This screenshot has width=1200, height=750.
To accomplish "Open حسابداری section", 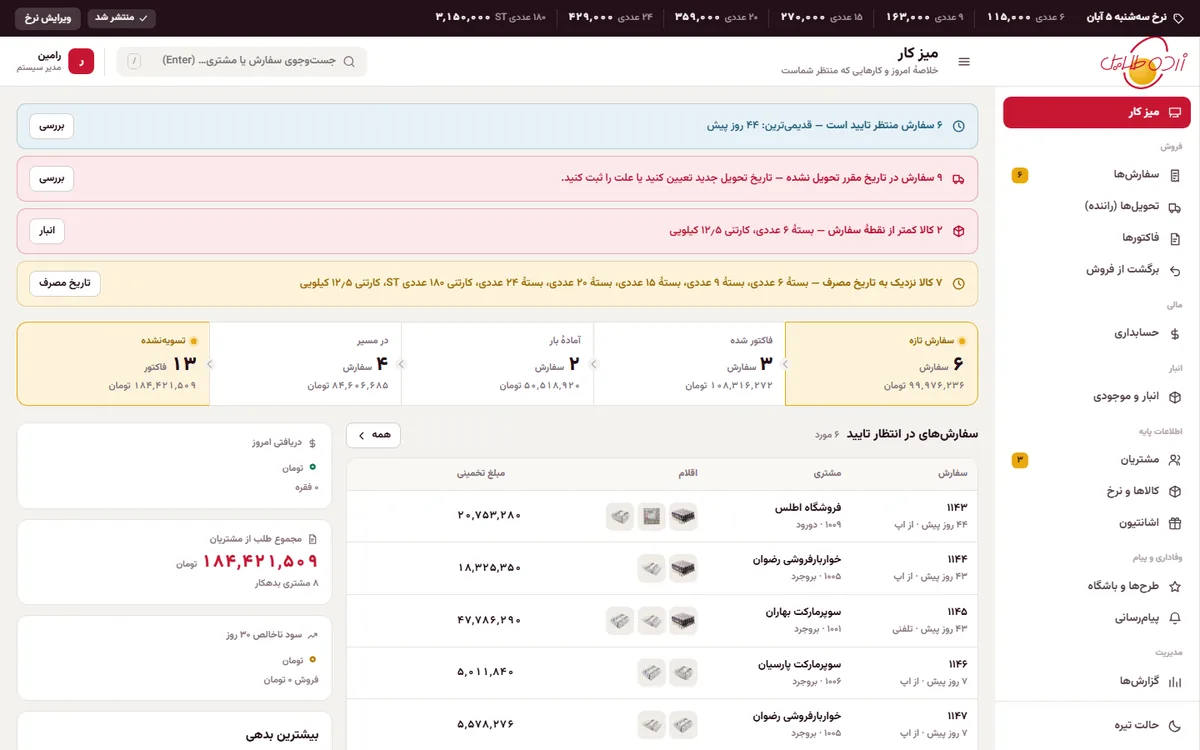I will [1097, 333].
